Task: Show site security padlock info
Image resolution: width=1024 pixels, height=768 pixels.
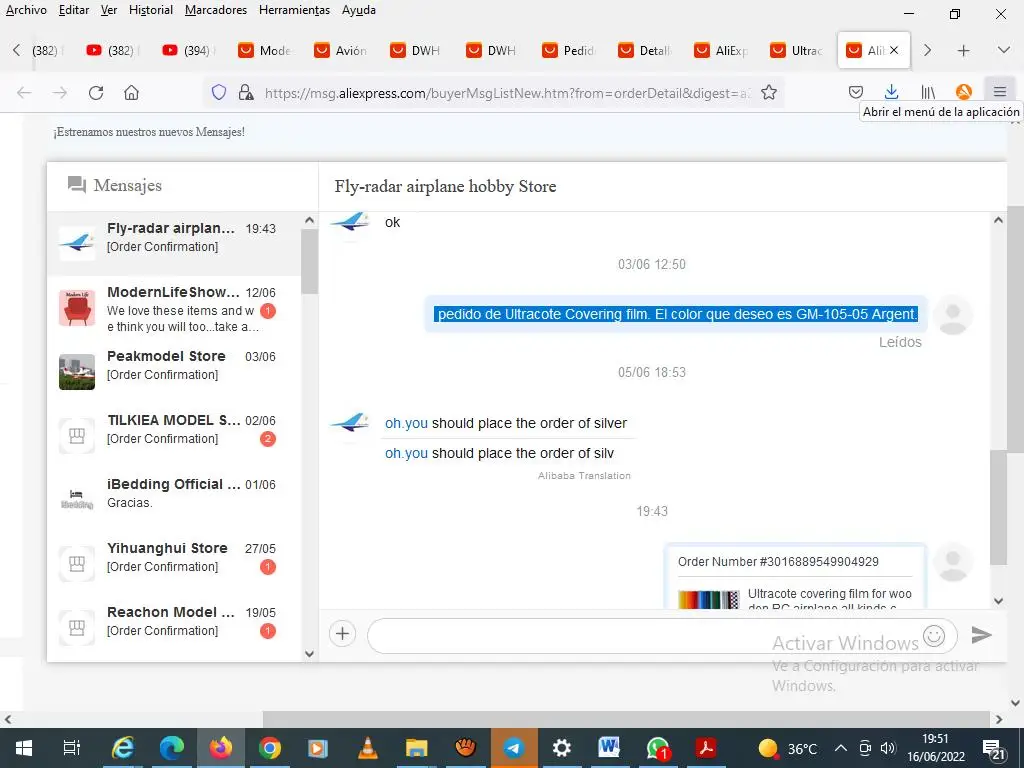Action: pyautogui.click(x=246, y=93)
